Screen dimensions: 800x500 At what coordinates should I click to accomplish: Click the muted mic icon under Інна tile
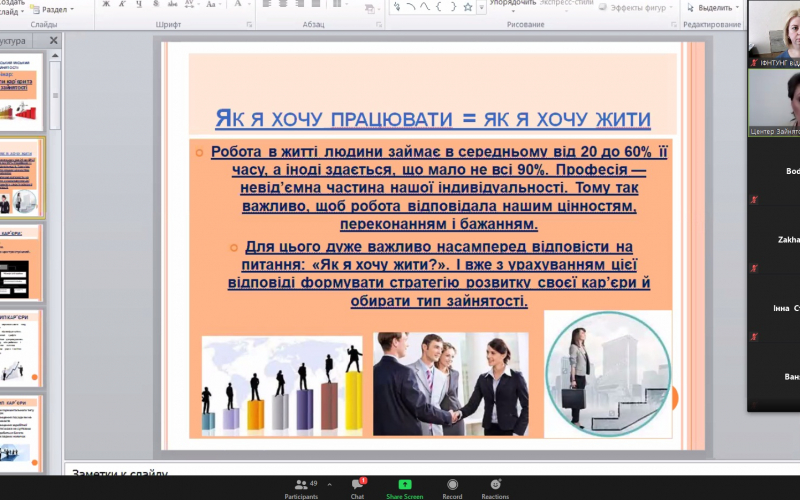754,336
